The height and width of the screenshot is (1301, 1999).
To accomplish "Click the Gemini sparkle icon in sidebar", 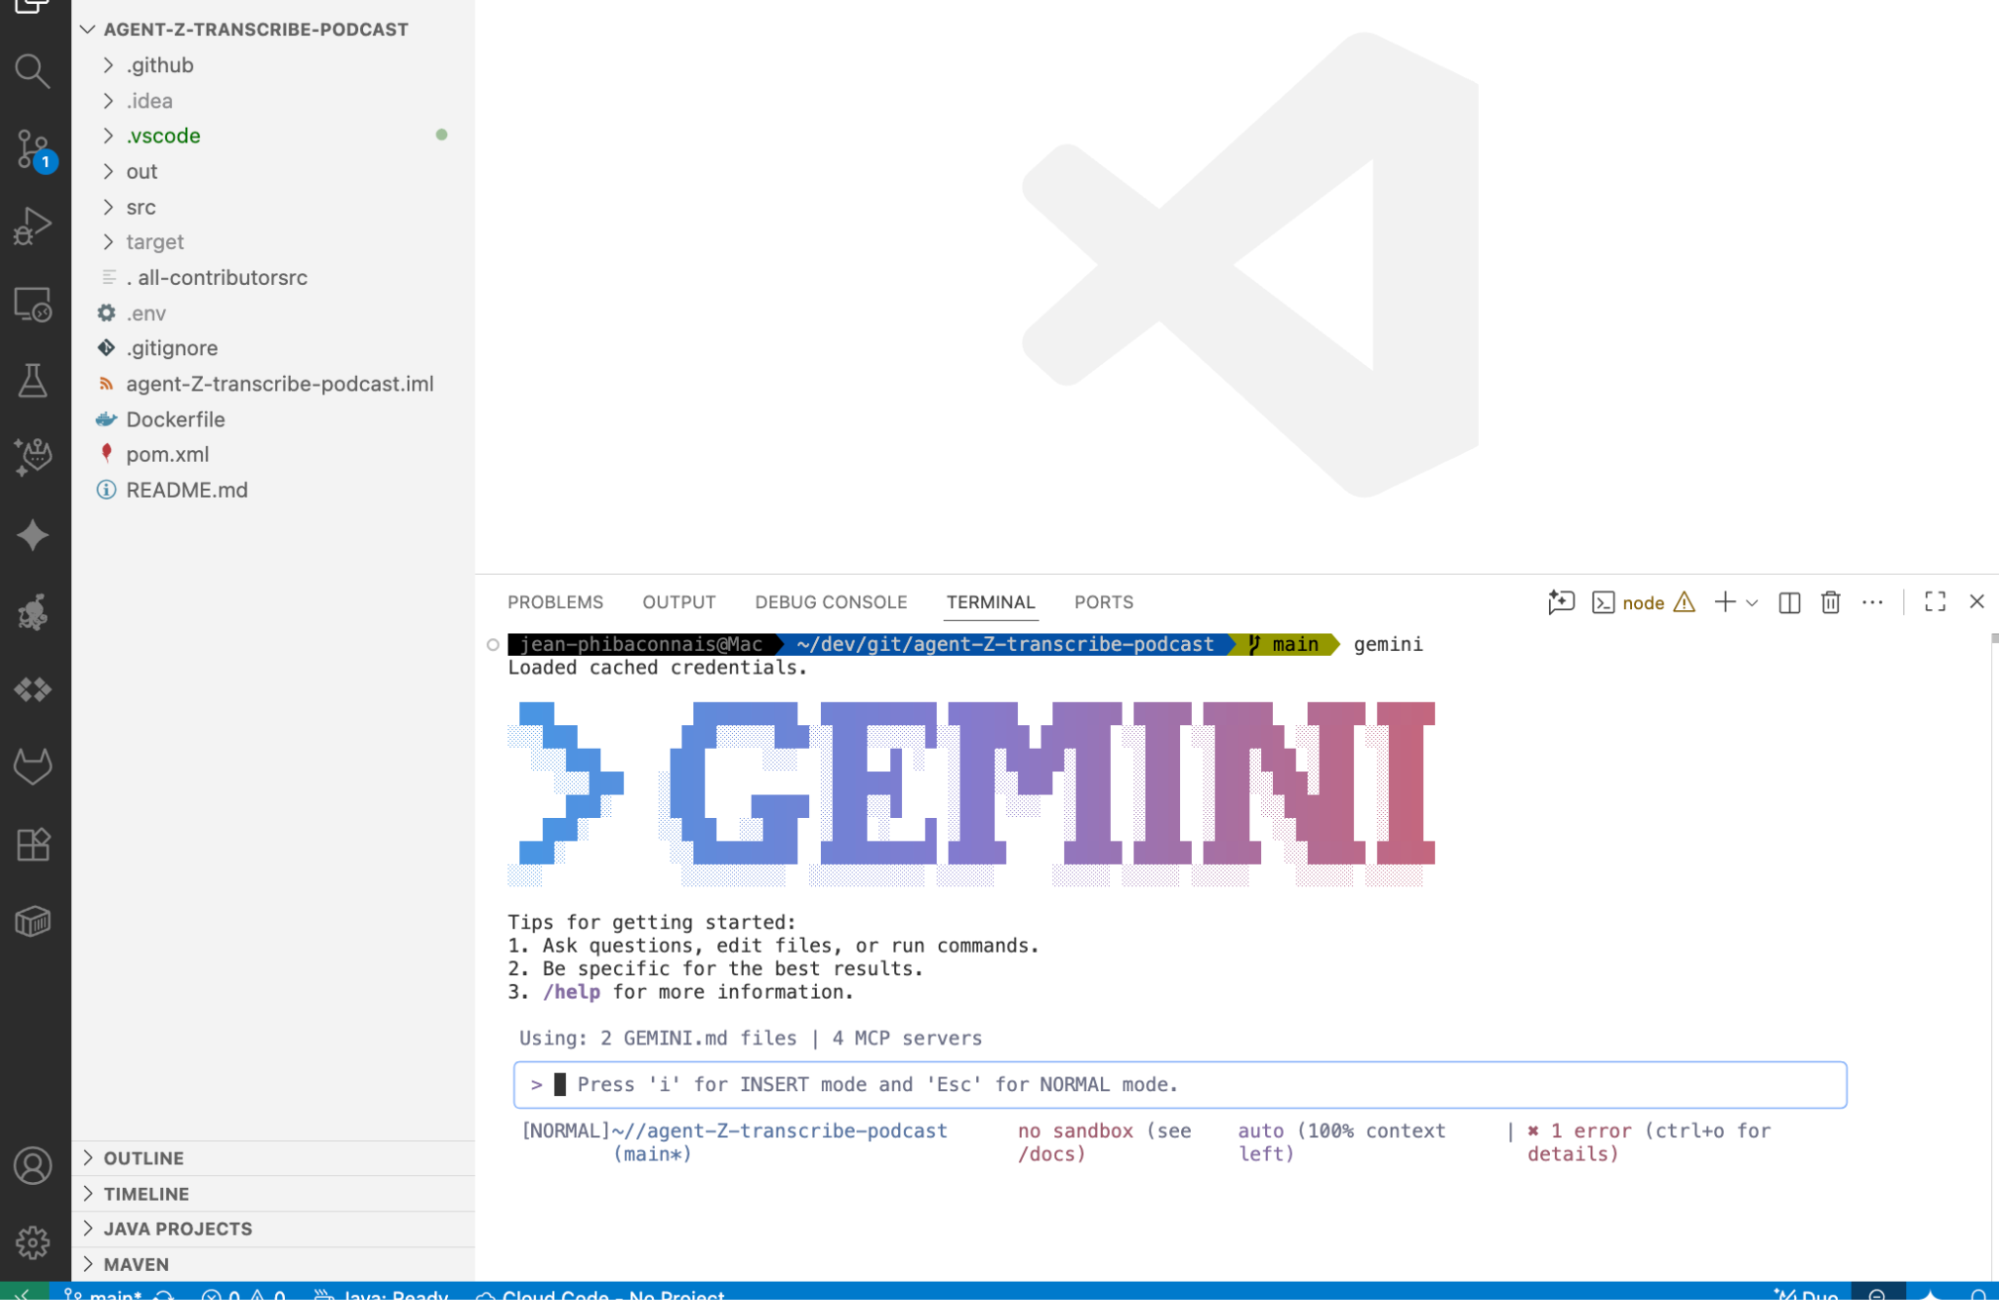I will tap(32, 535).
